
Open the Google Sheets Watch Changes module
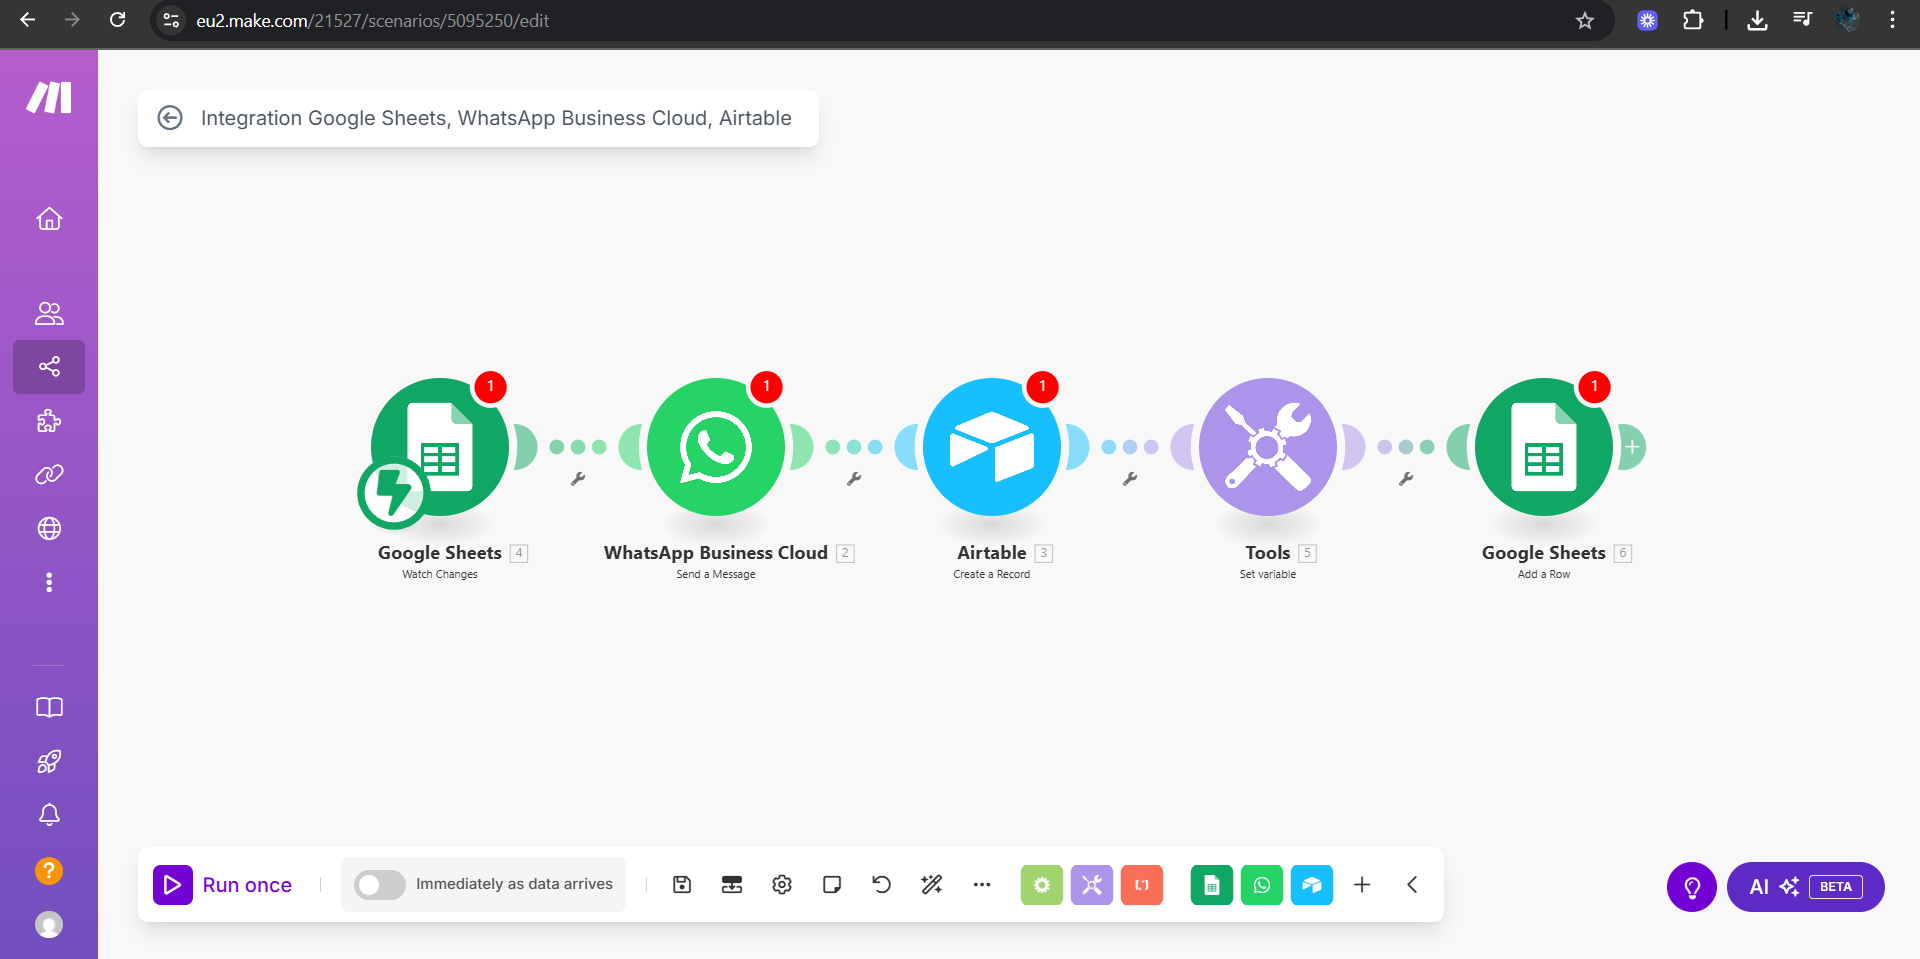[x=440, y=447]
